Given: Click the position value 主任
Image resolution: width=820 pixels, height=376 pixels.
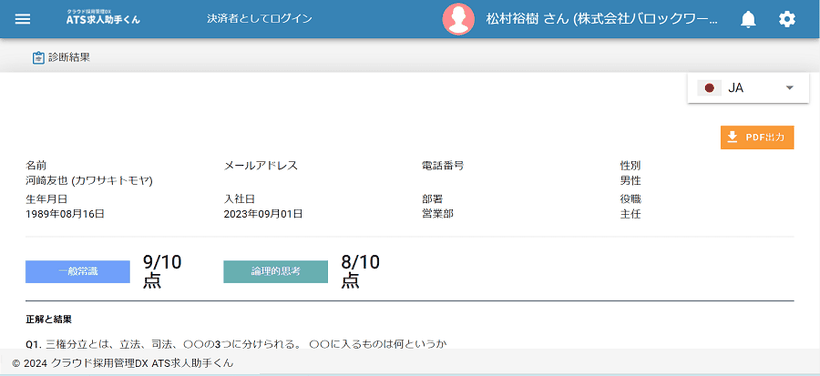Looking at the screenshot, I should coord(631,214).
